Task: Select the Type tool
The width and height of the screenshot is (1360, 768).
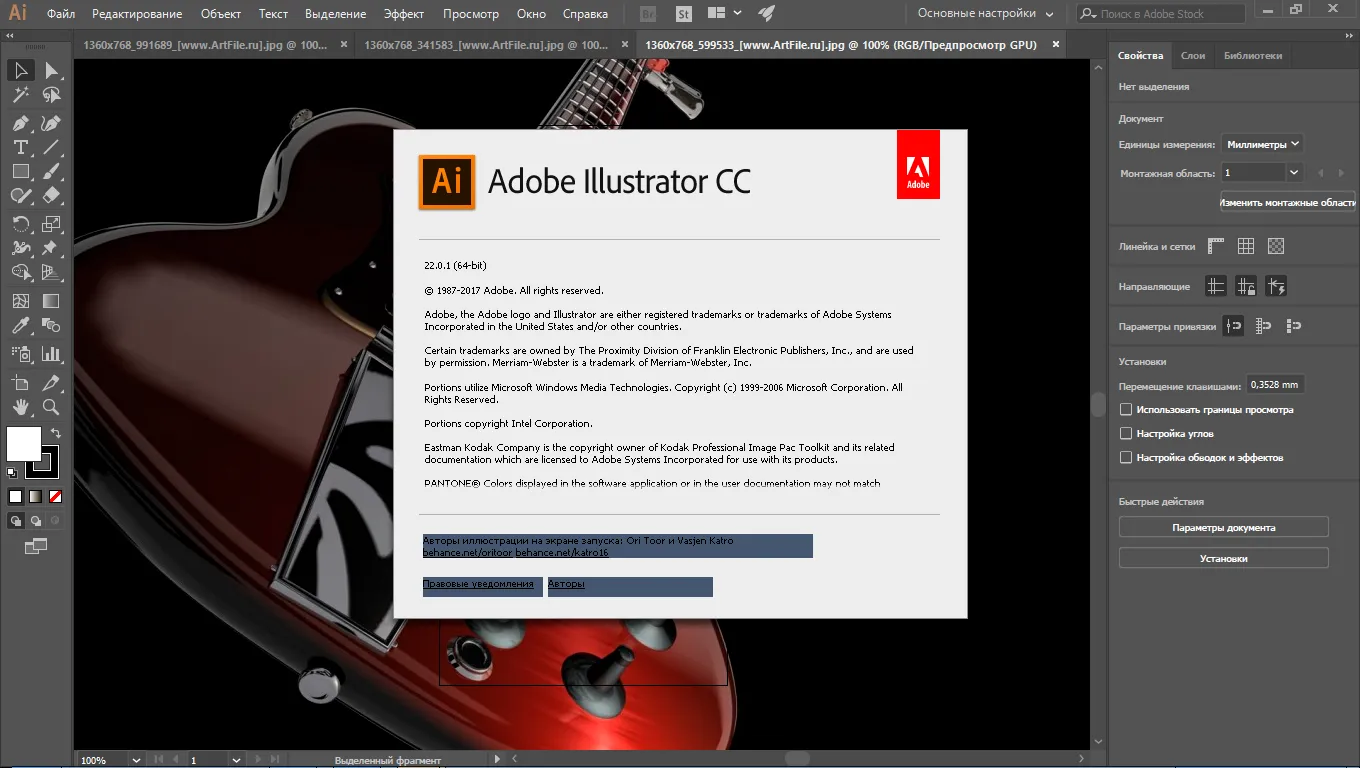Action: pyautogui.click(x=20, y=148)
